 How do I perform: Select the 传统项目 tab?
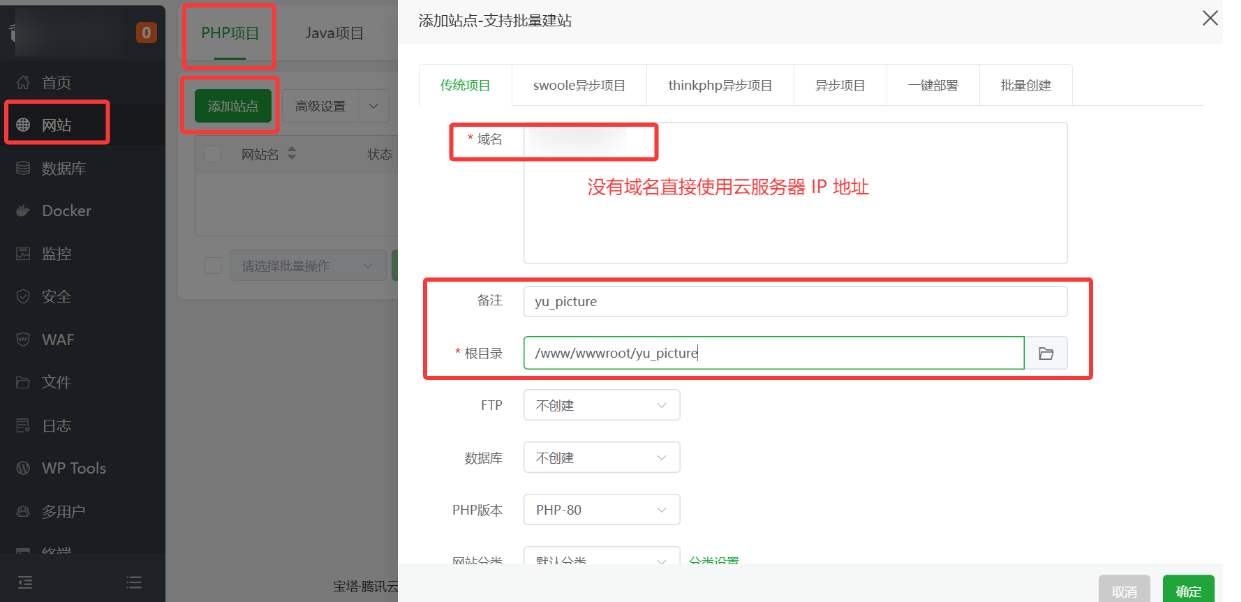(x=466, y=85)
